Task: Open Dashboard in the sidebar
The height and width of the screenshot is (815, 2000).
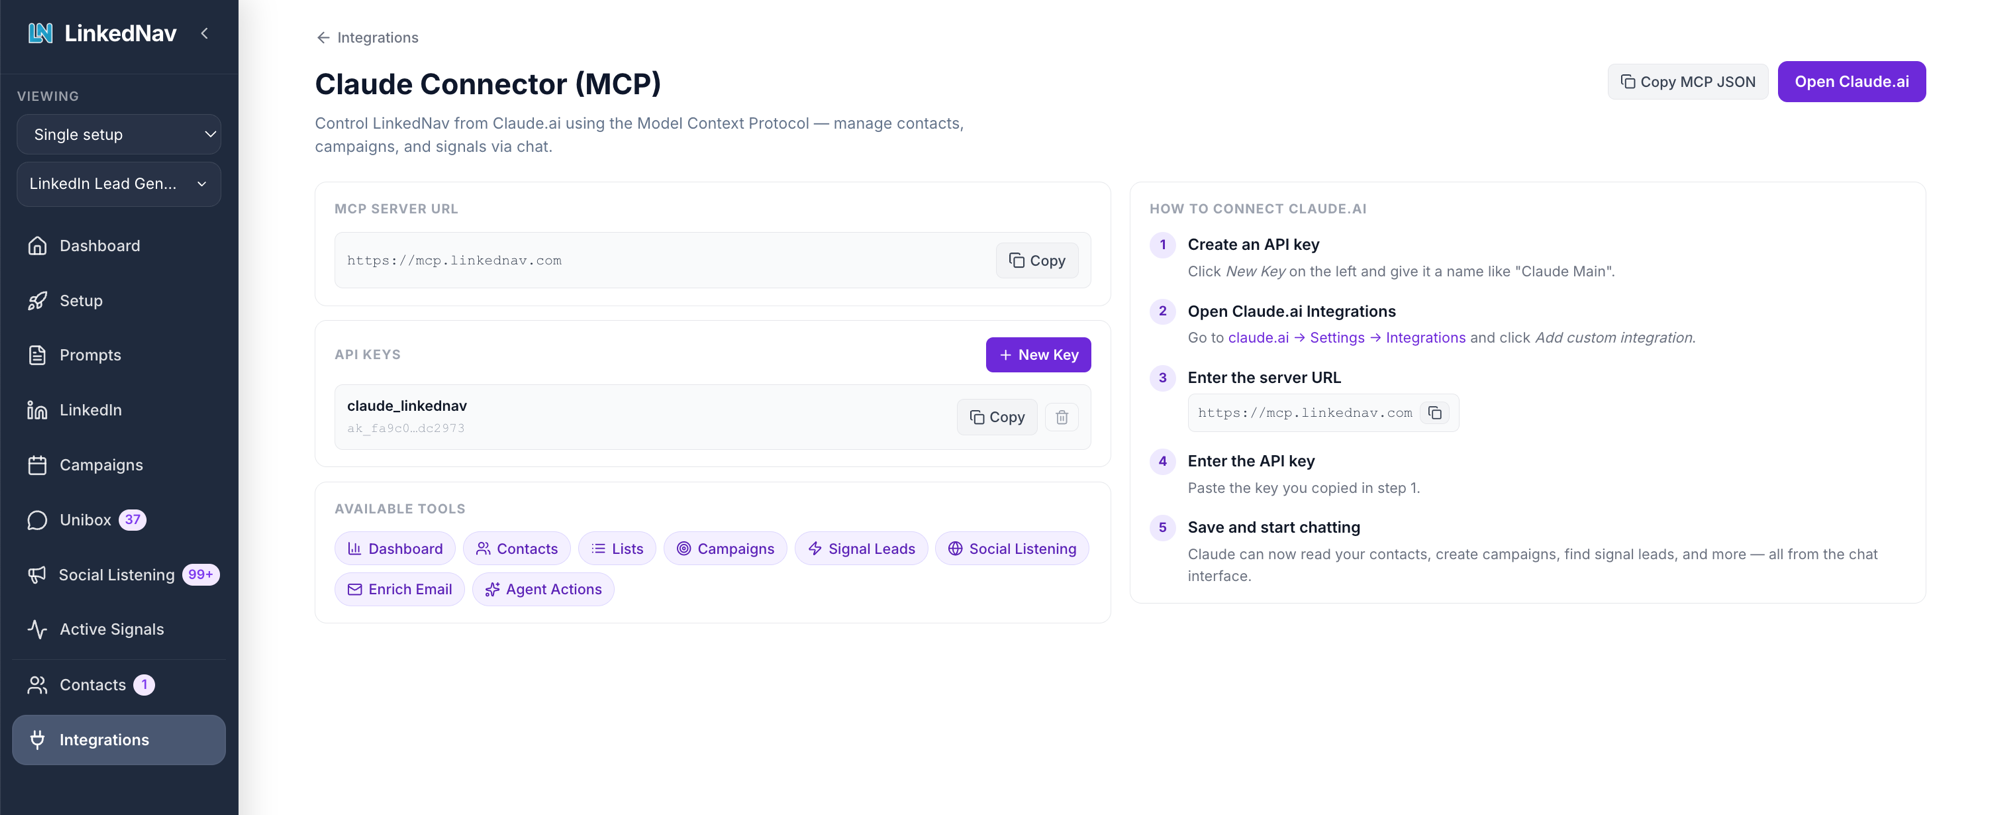Action: [x=119, y=245]
